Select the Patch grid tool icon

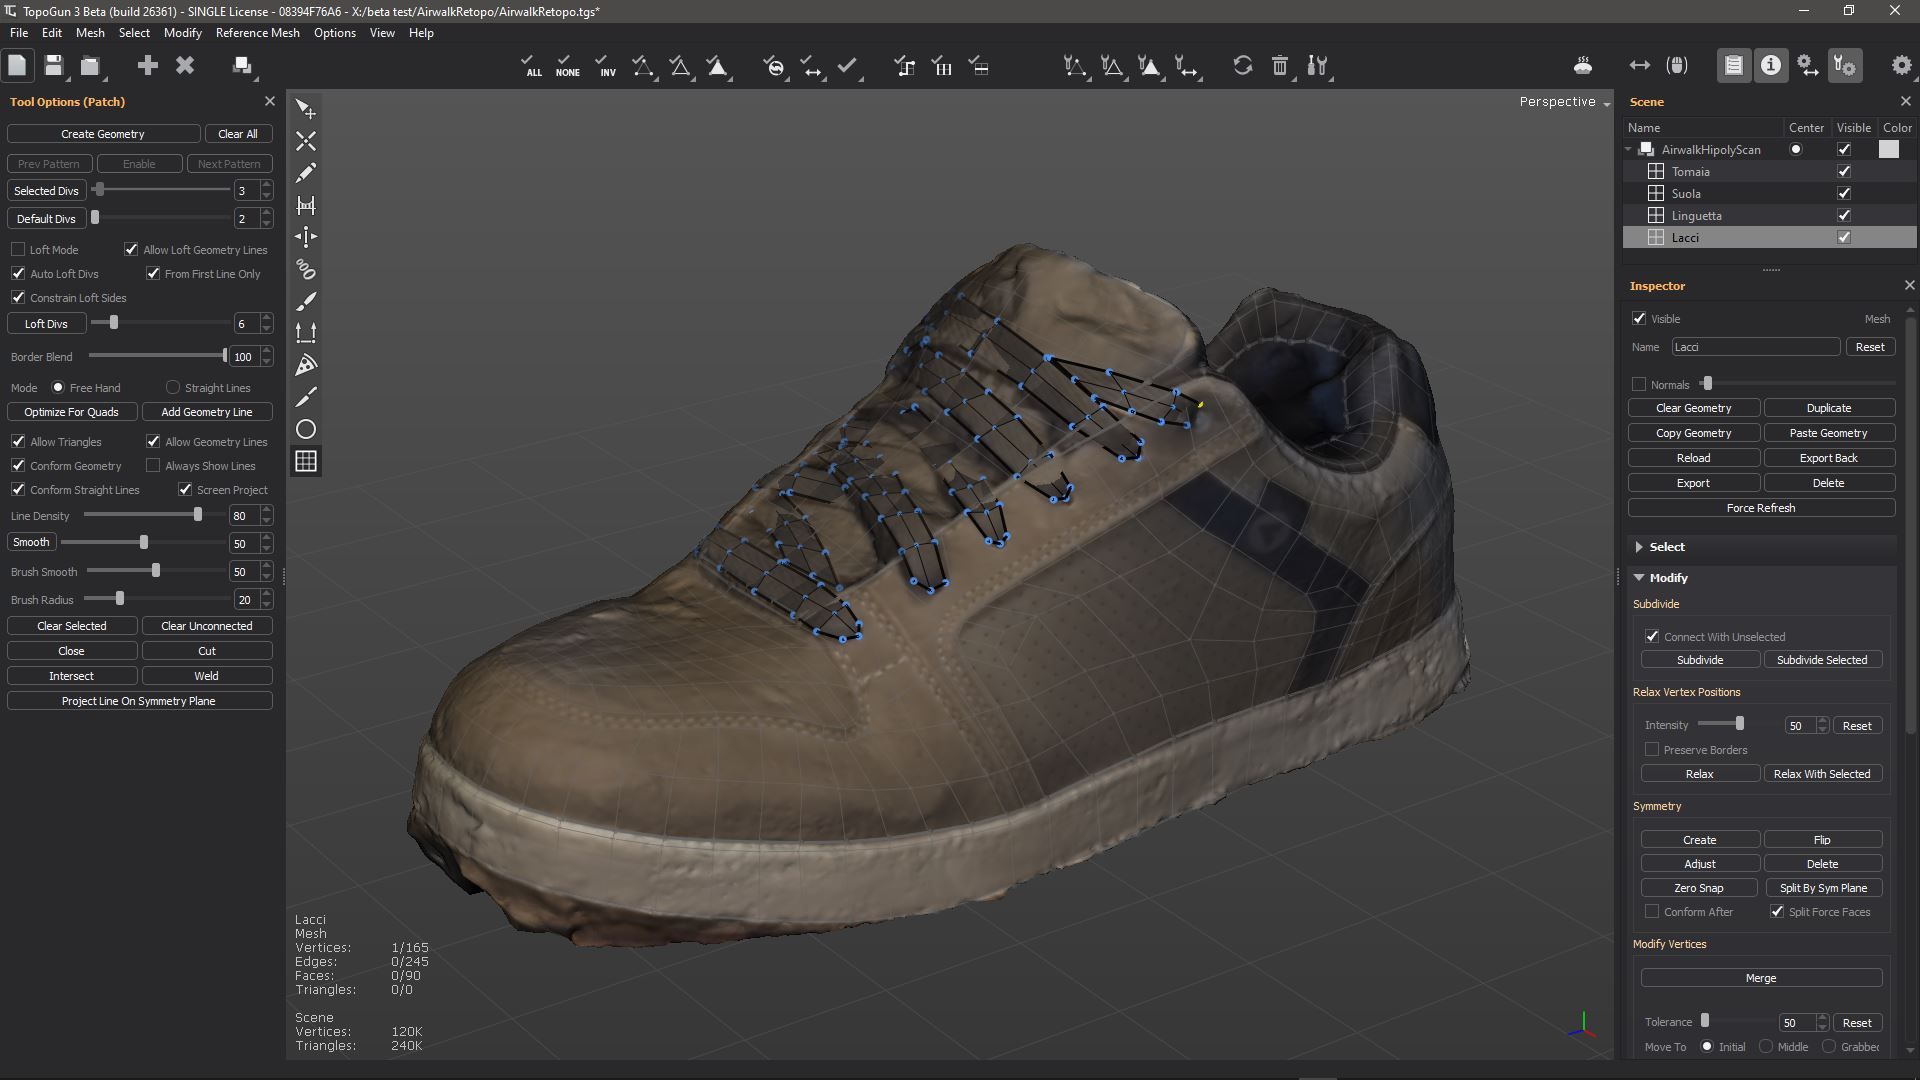pos(306,461)
